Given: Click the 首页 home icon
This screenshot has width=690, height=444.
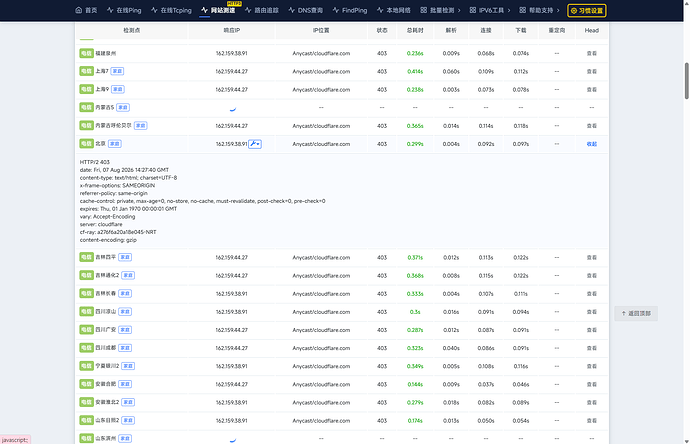Looking at the screenshot, I should 79,10.
